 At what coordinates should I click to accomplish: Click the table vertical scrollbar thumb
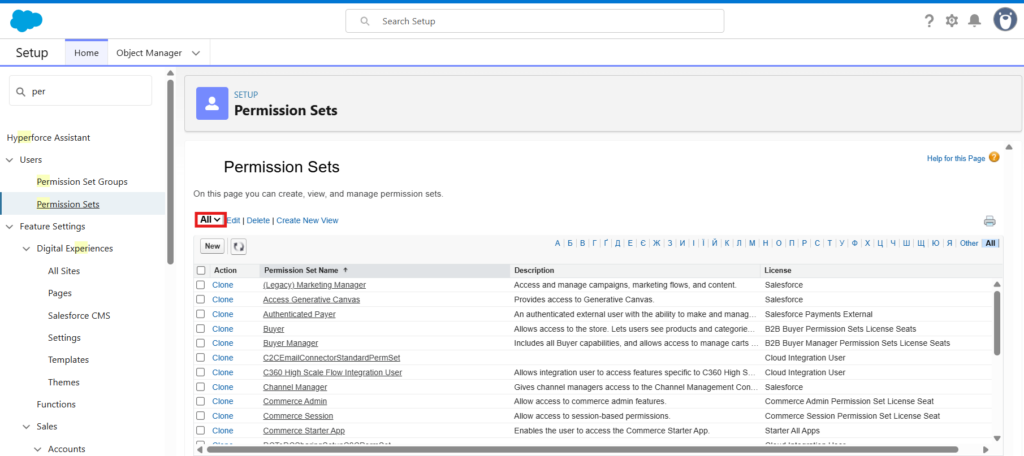click(x=997, y=323)
